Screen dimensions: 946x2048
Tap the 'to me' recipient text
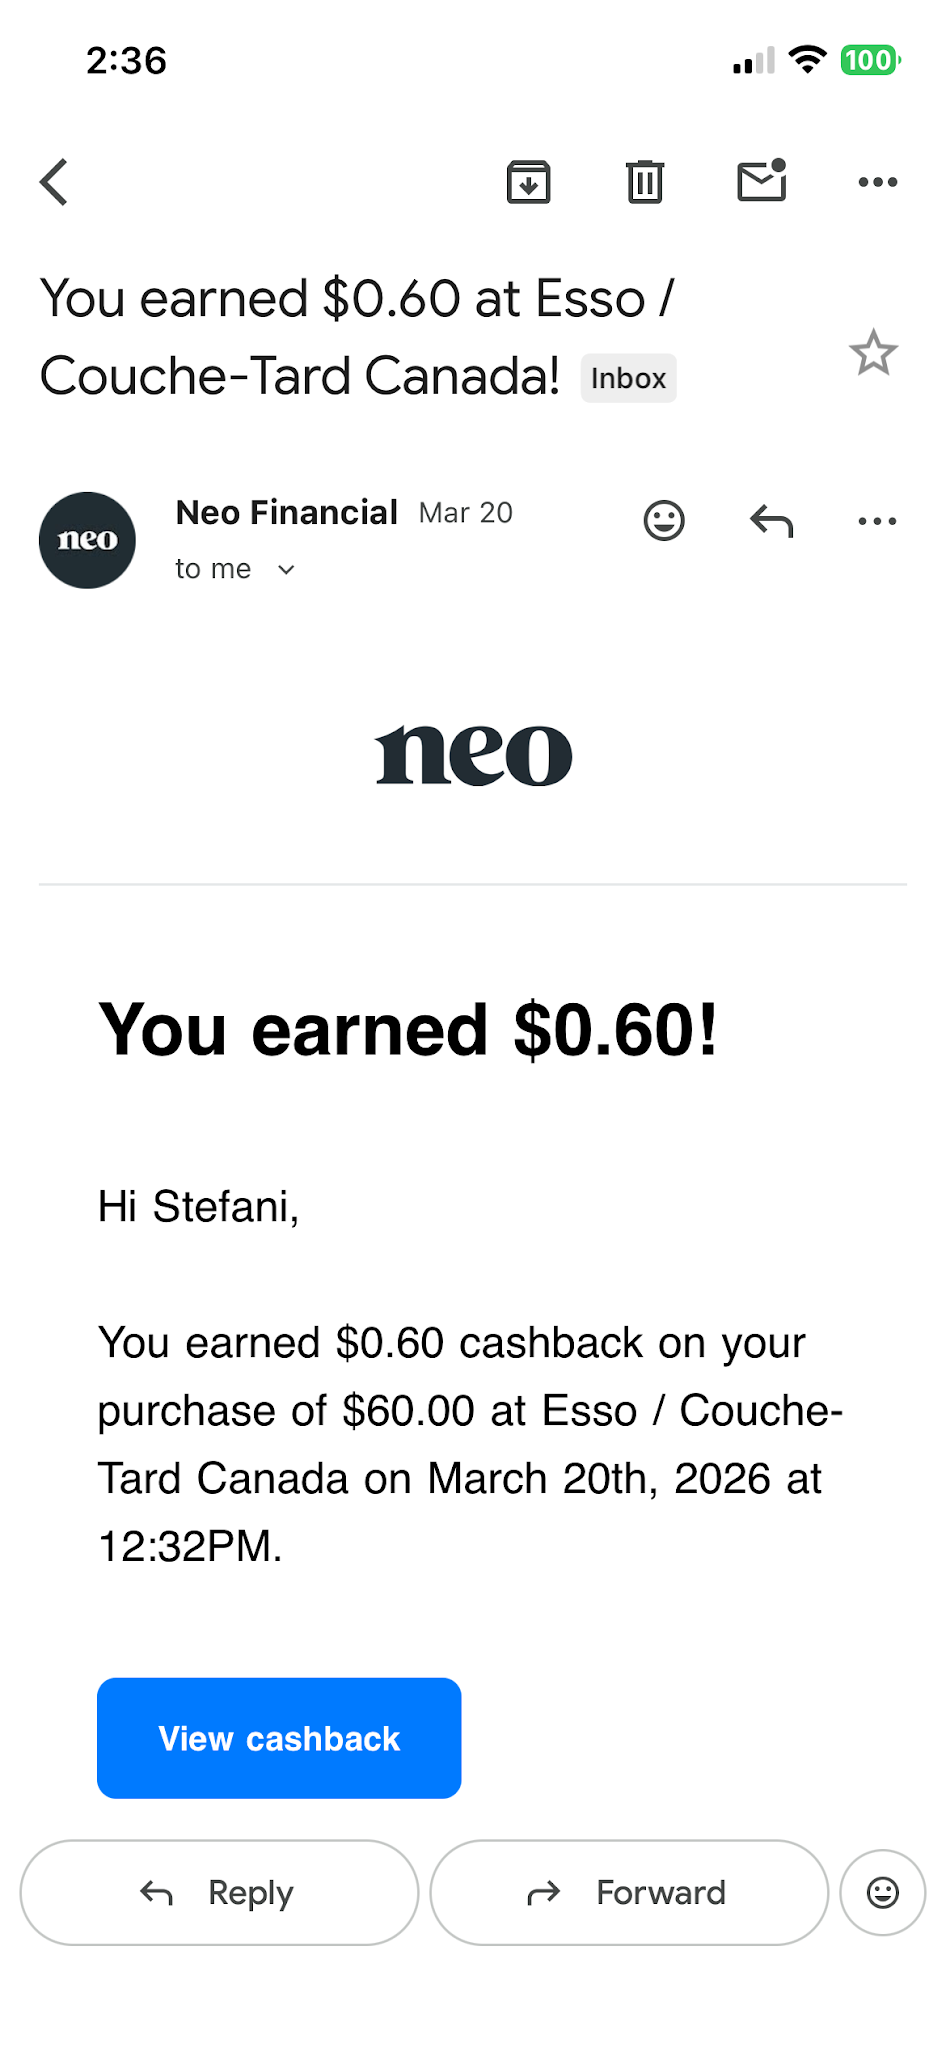tap(213, 569)
